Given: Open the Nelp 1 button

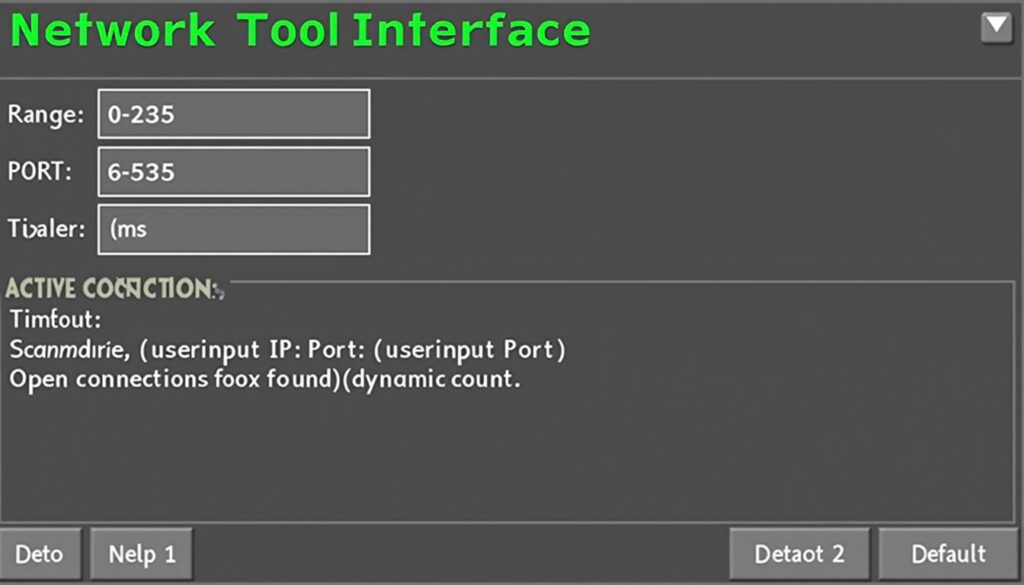Looking at the screenshot, I should pyautogui.click(x=142, y=554).
